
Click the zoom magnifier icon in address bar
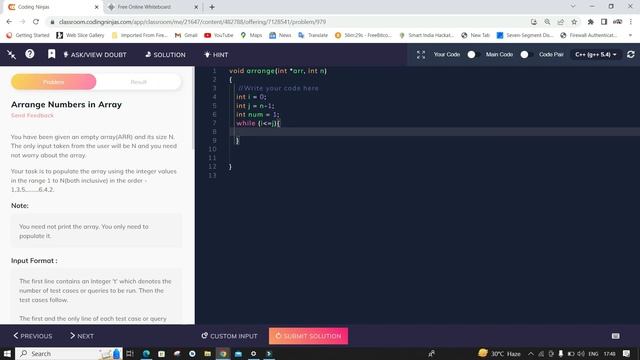pos(547,22)
